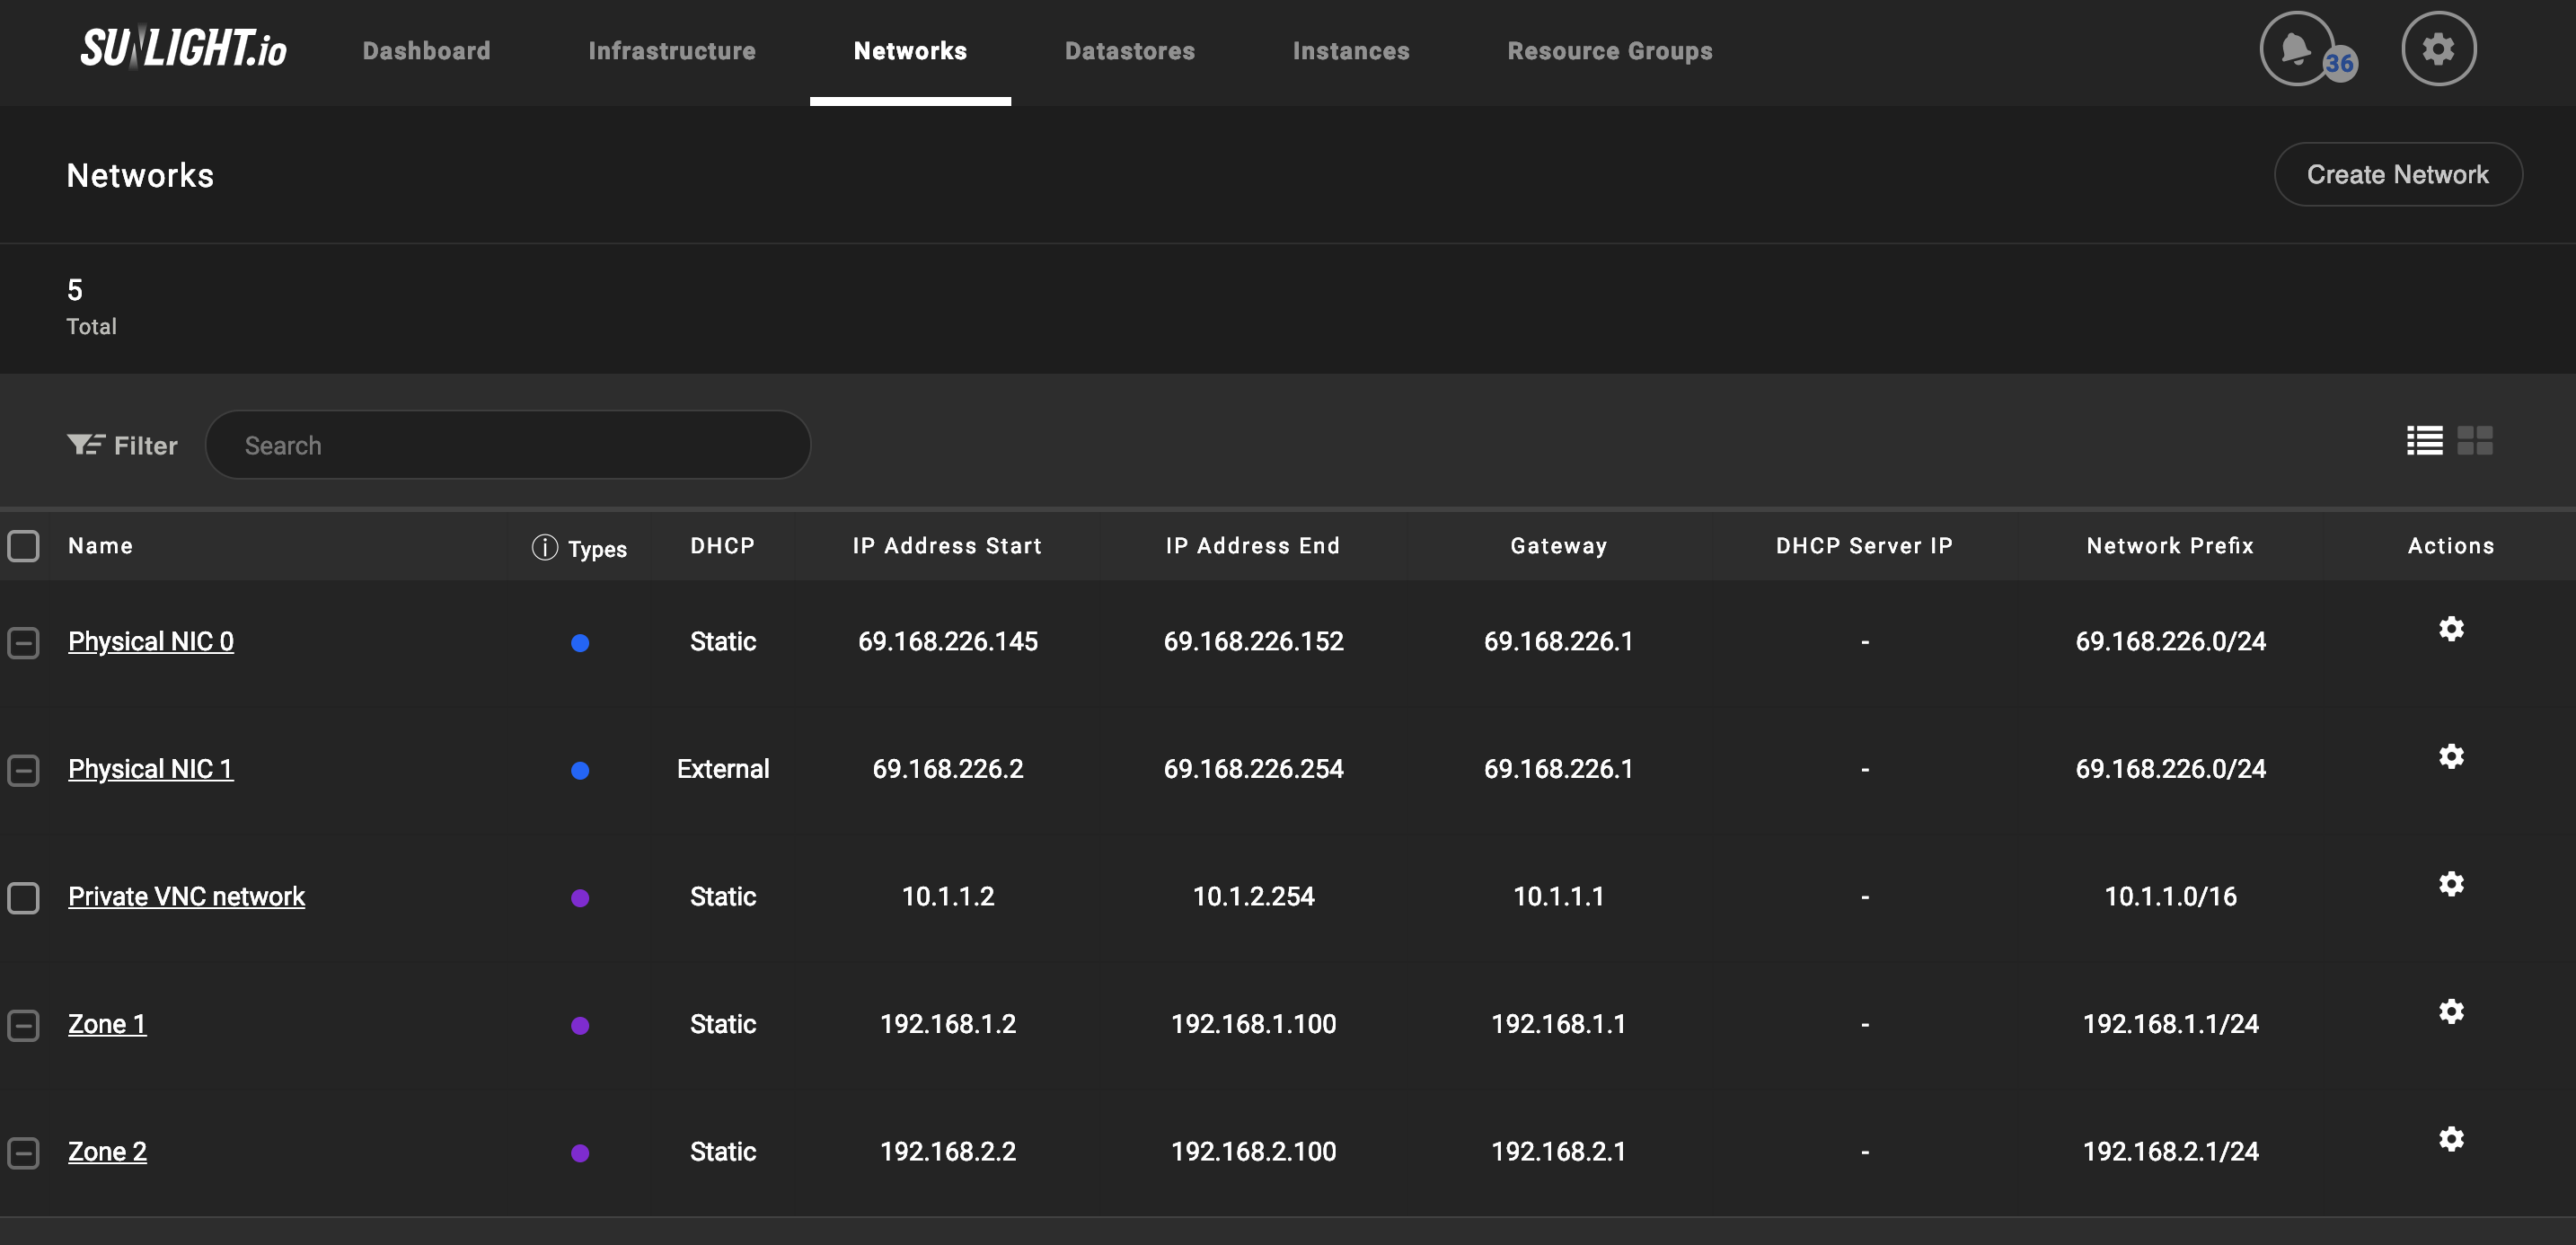Toggle checkbox for Zone 2 row

coord(23,1153)
